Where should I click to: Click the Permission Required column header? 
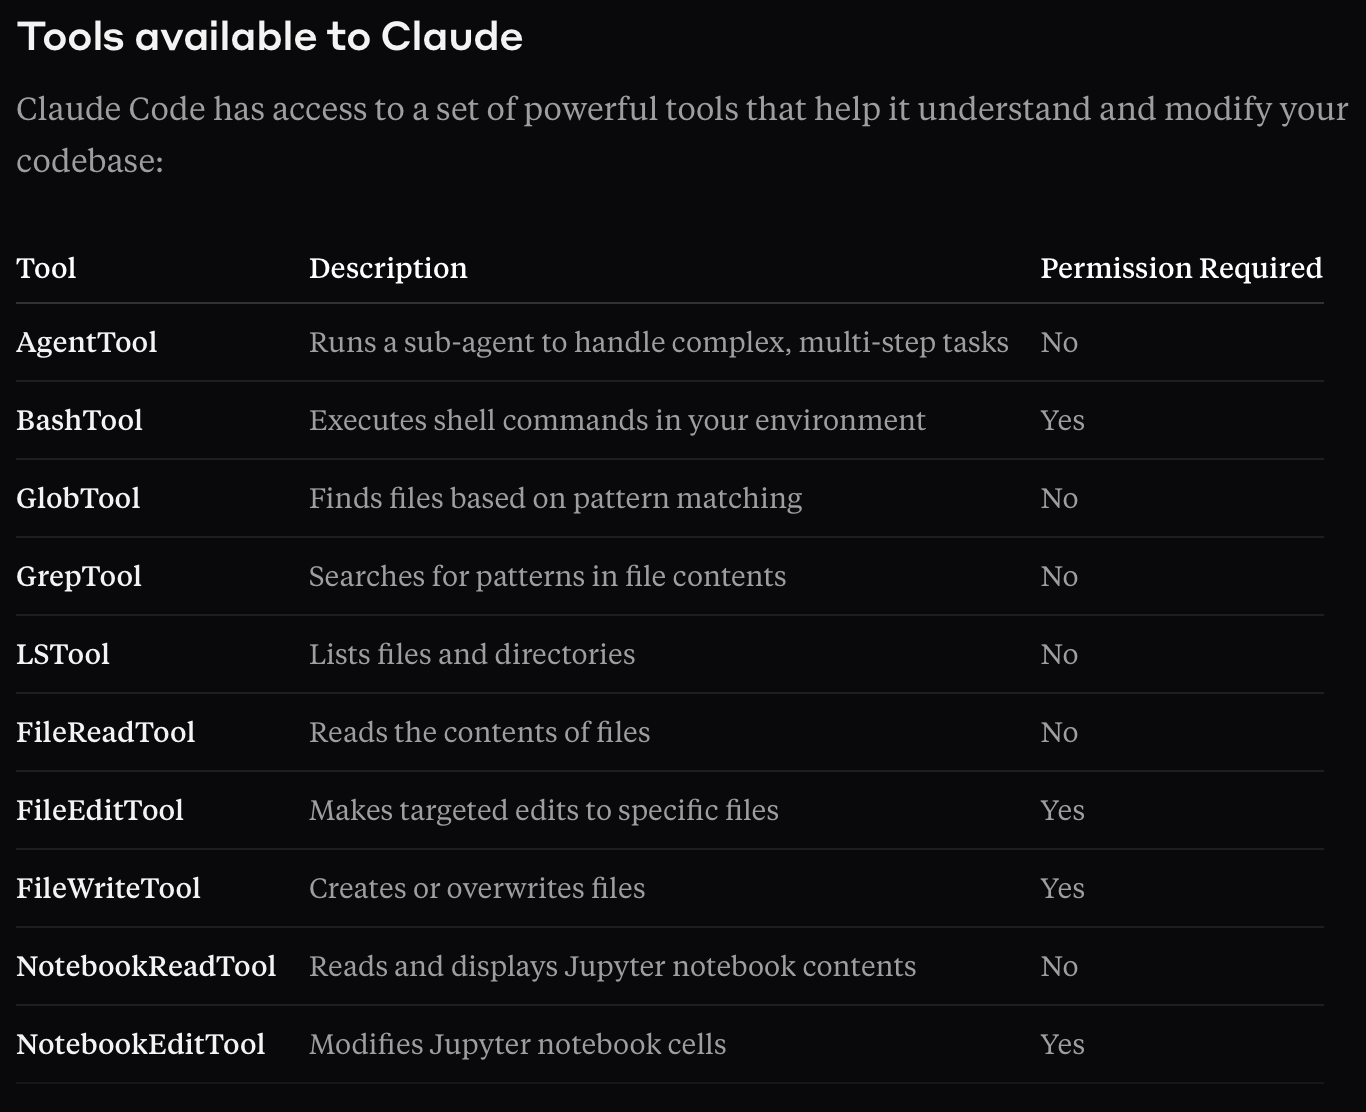1181,268
